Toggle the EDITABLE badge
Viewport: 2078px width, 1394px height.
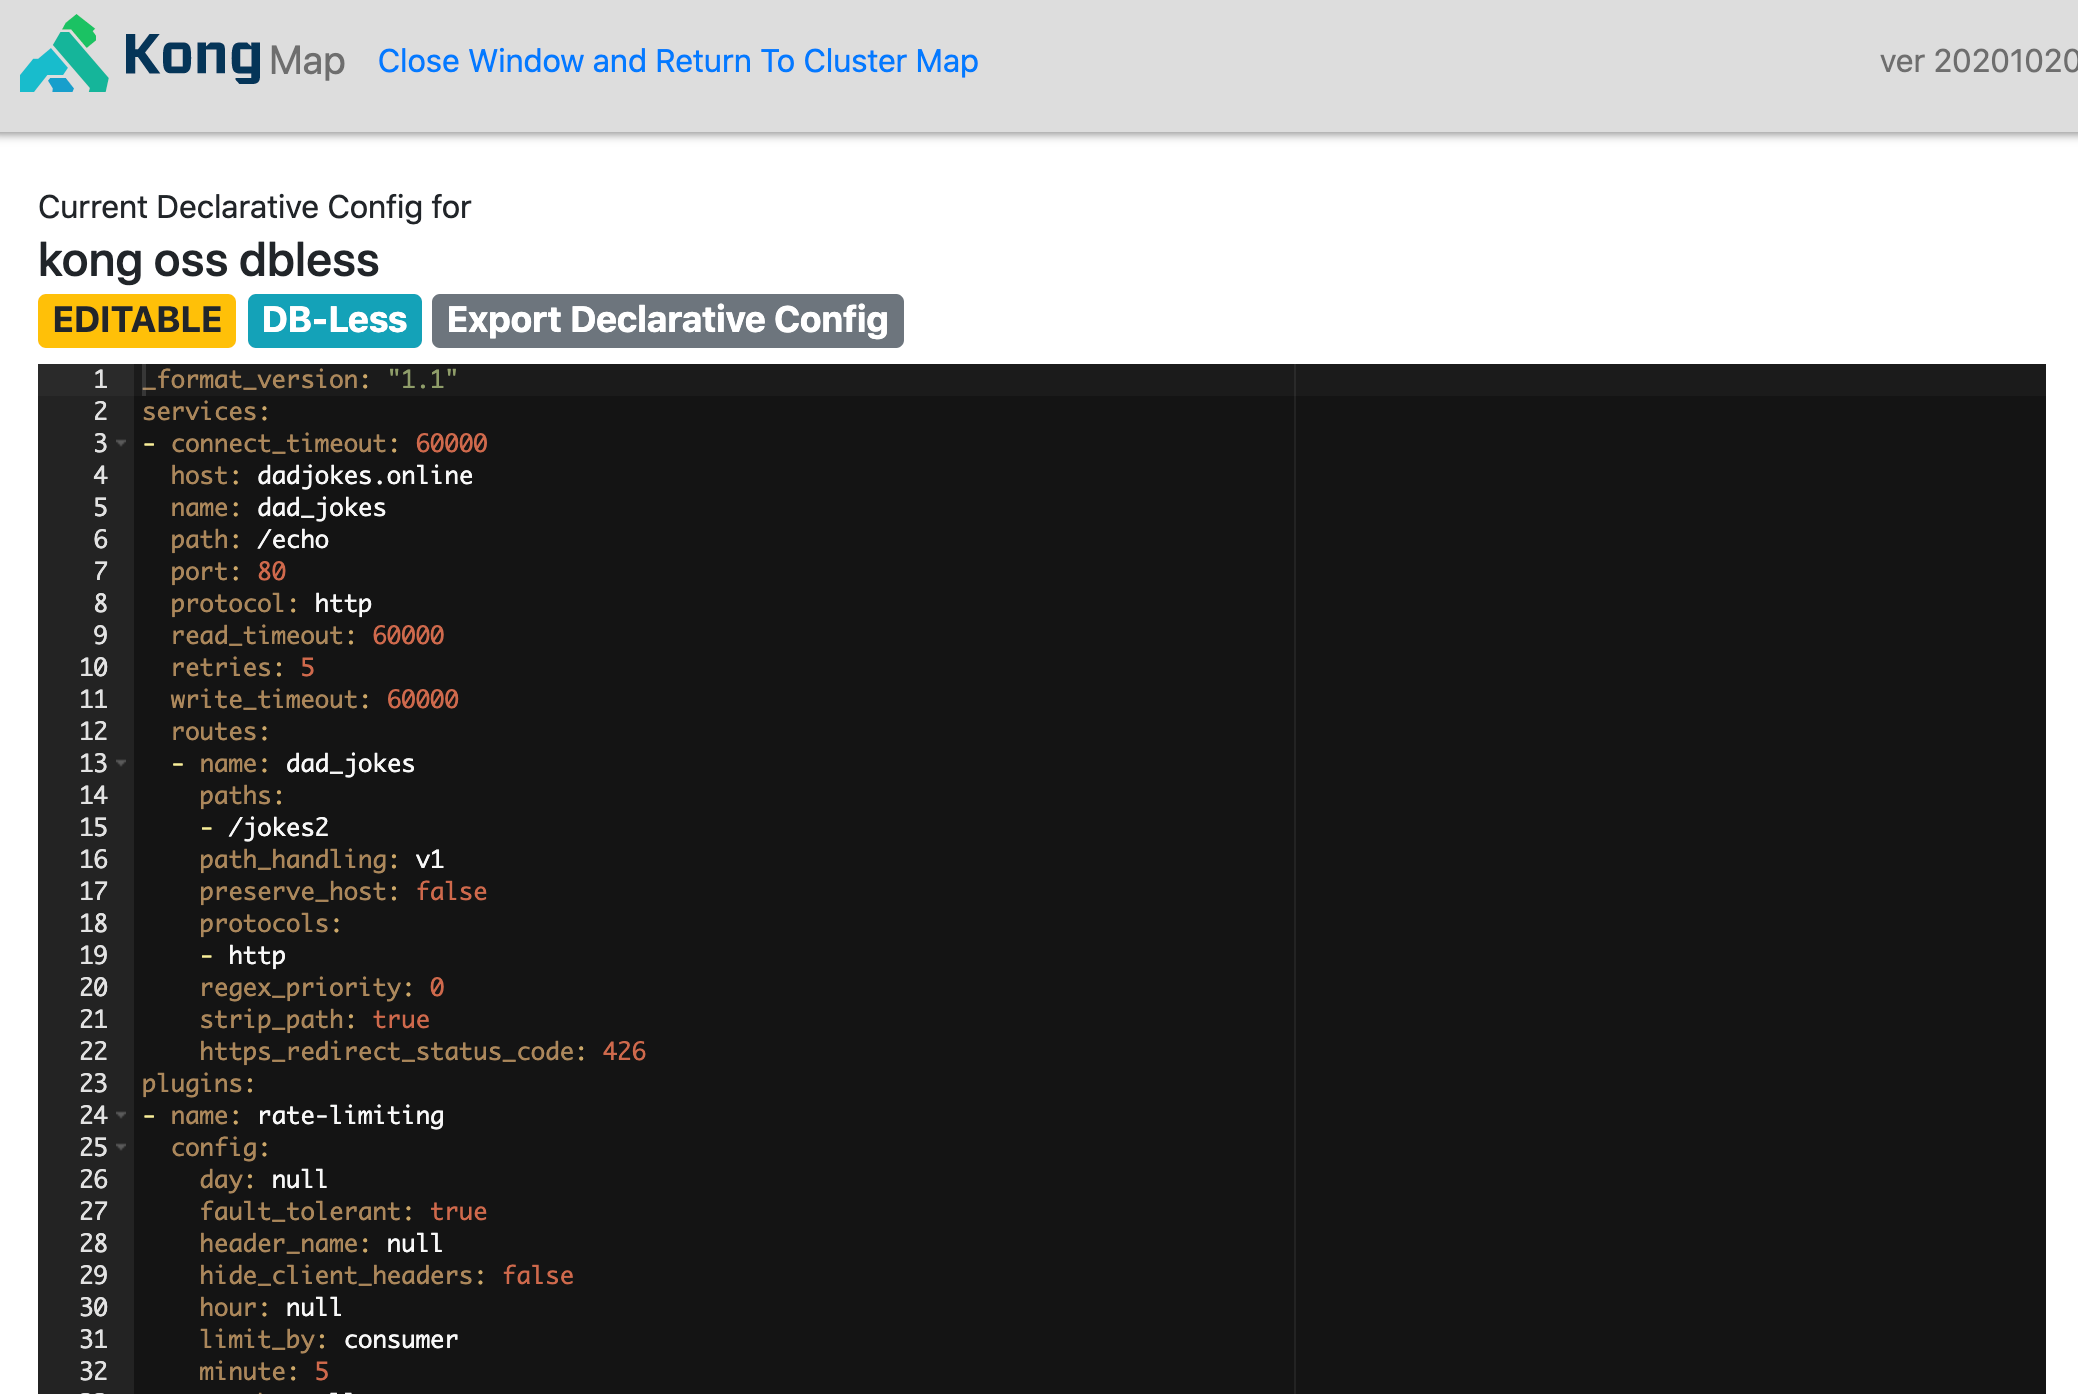136,319
